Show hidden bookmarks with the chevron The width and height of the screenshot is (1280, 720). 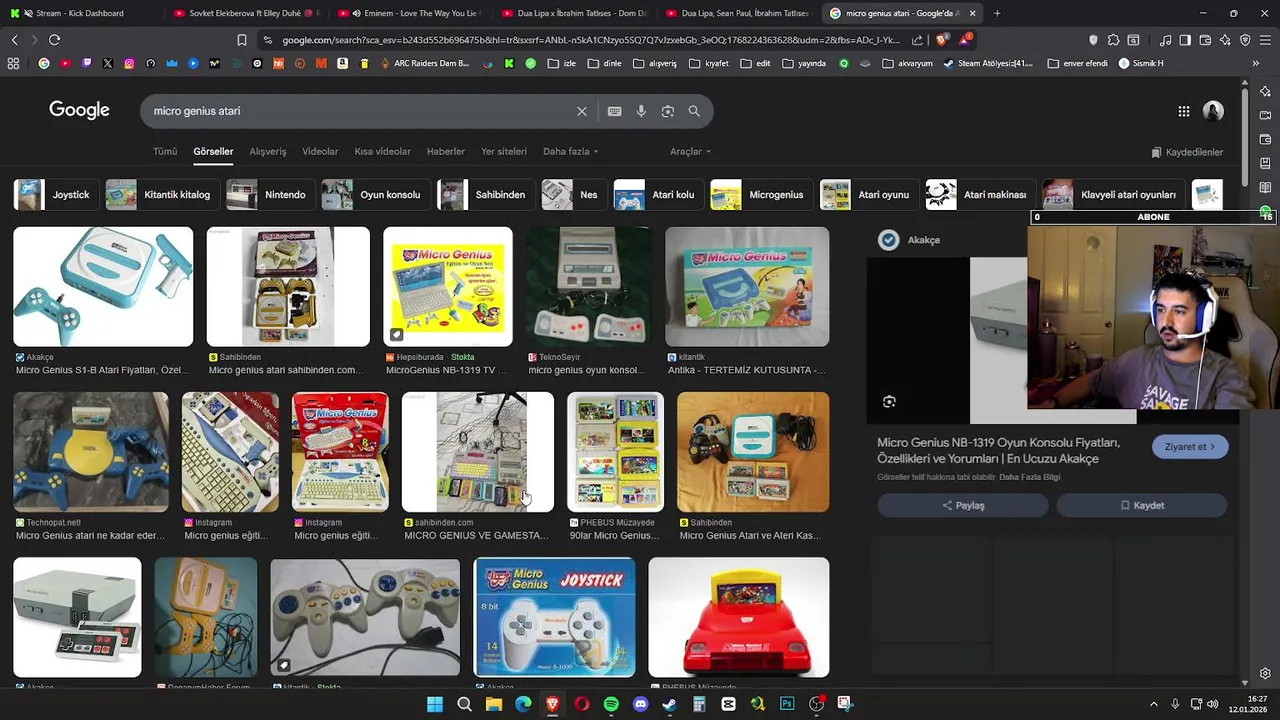coord(1255,63)
